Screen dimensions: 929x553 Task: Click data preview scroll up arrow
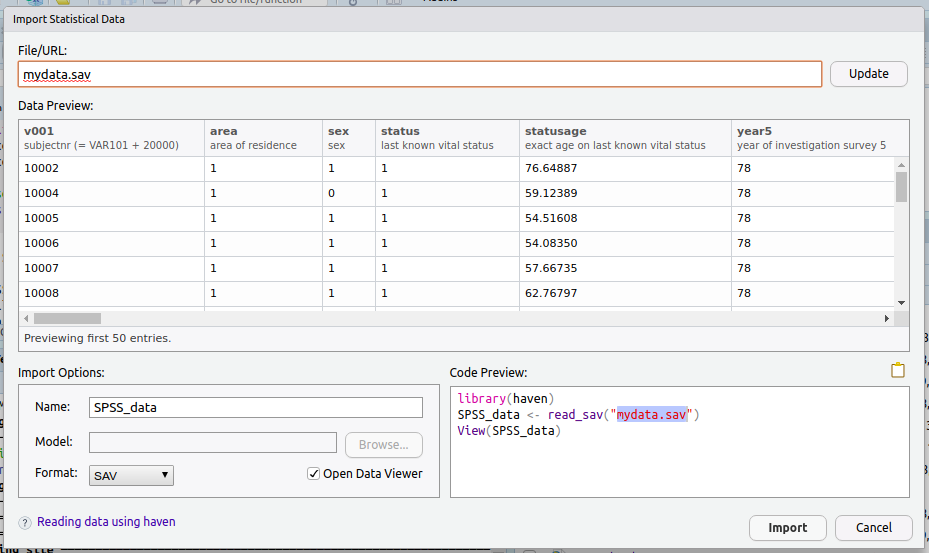point(901,164)
